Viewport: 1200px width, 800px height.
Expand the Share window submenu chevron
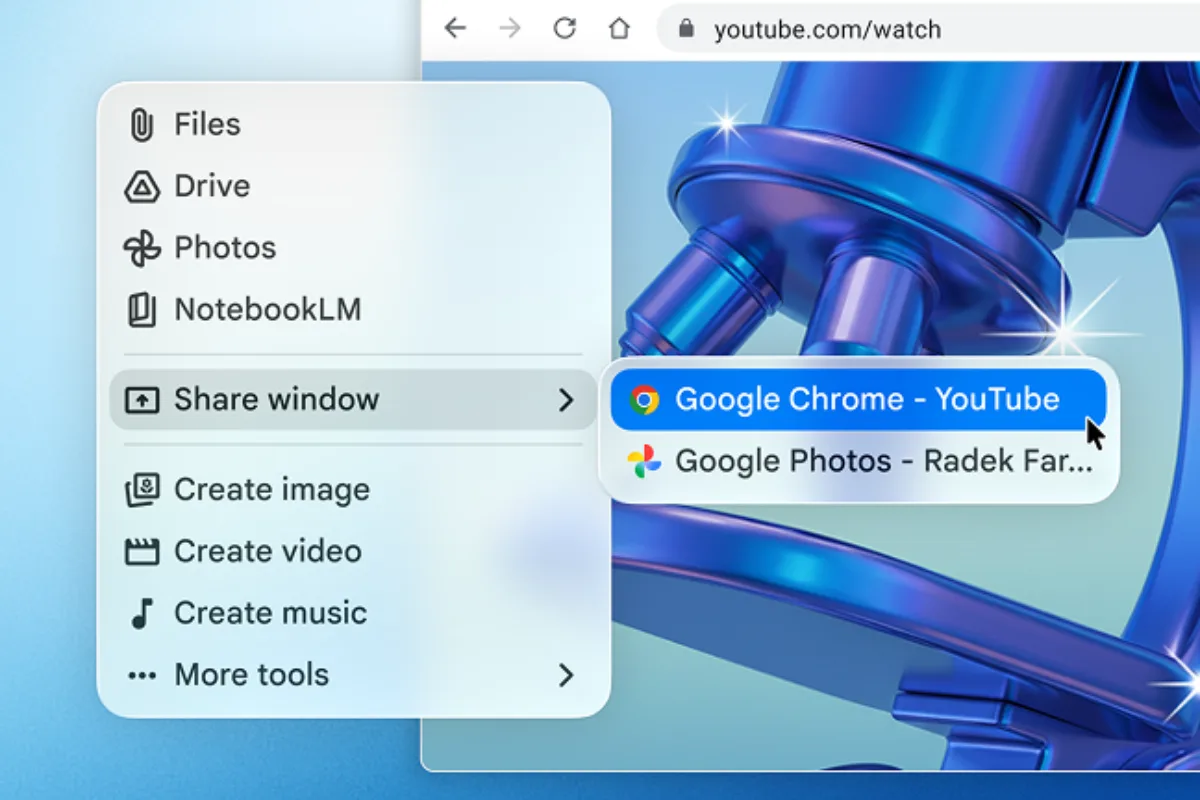tap(566, 400)
